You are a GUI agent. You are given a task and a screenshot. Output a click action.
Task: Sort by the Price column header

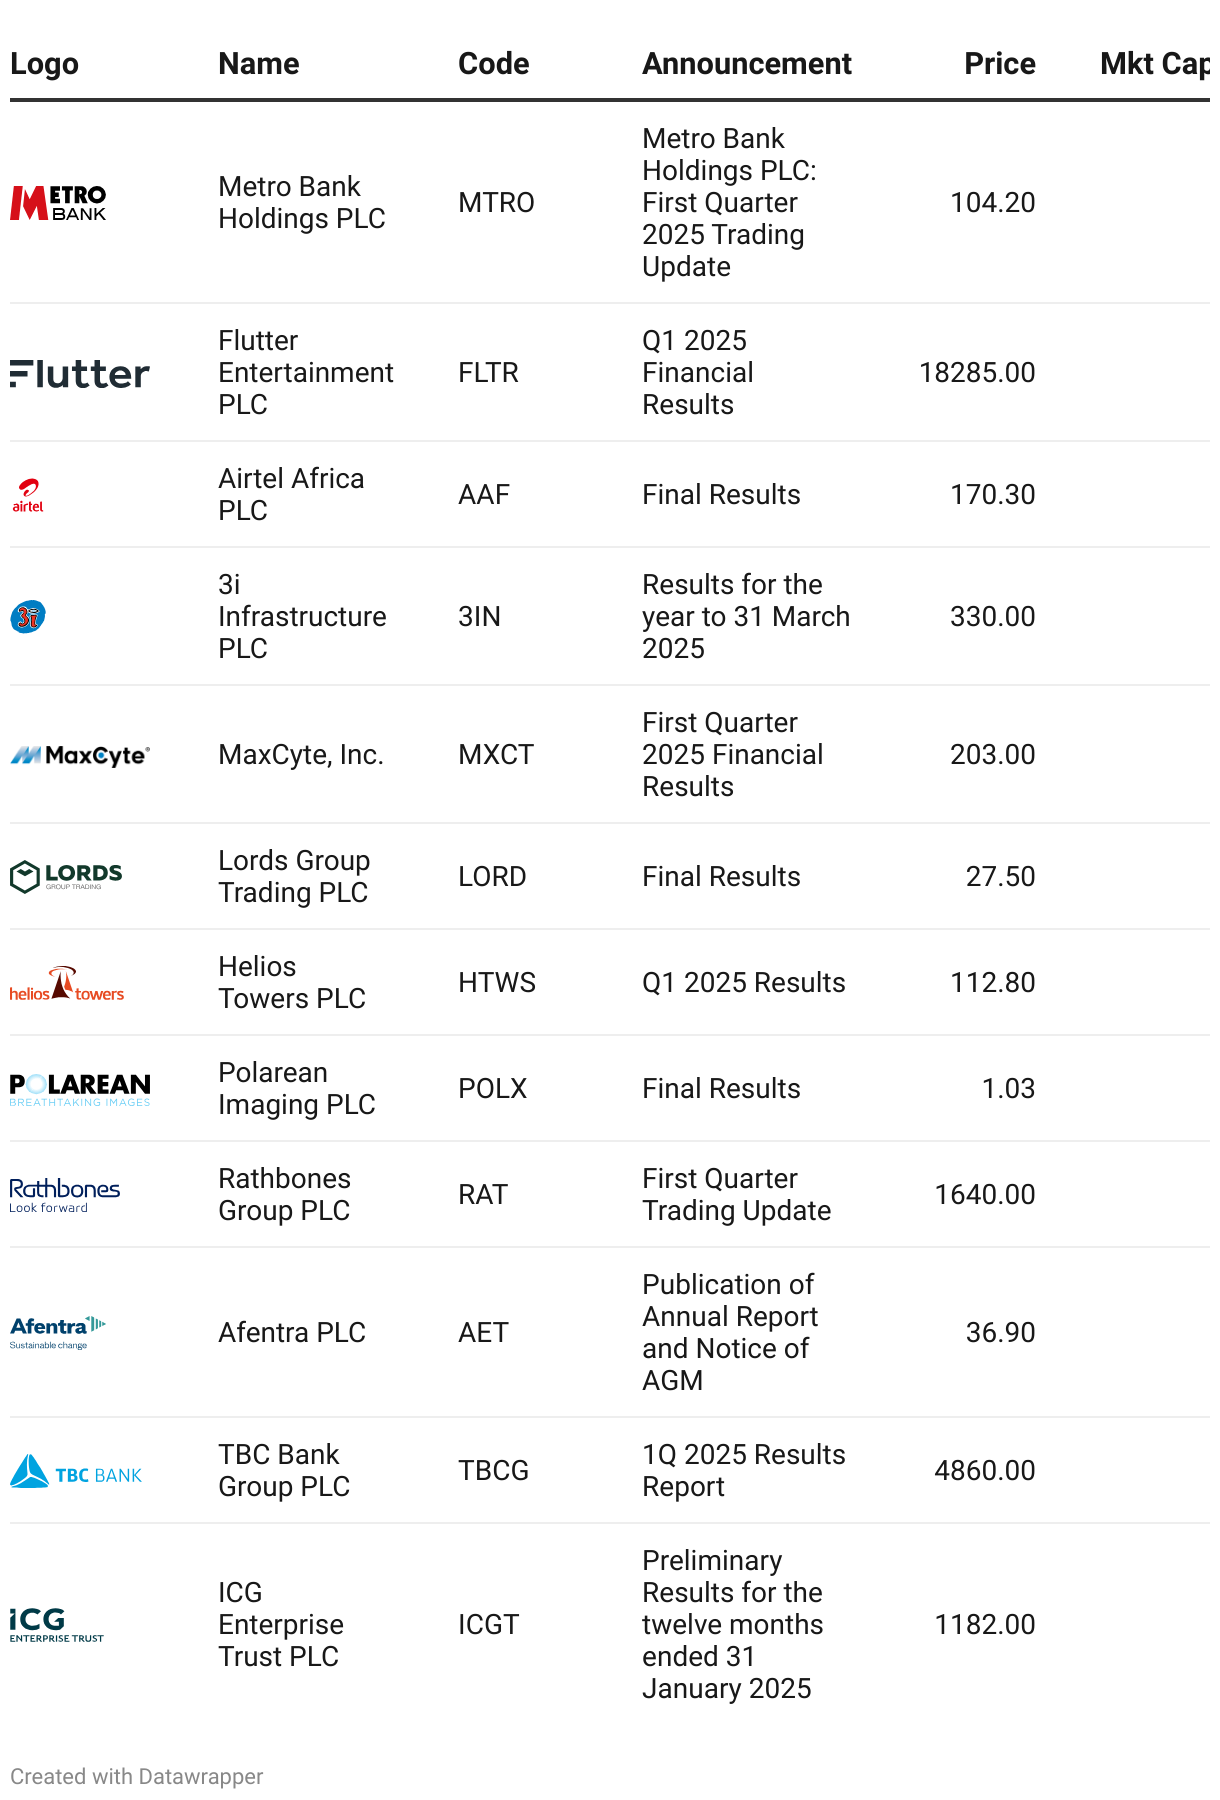pyautogui.click(x=999, y=64)
